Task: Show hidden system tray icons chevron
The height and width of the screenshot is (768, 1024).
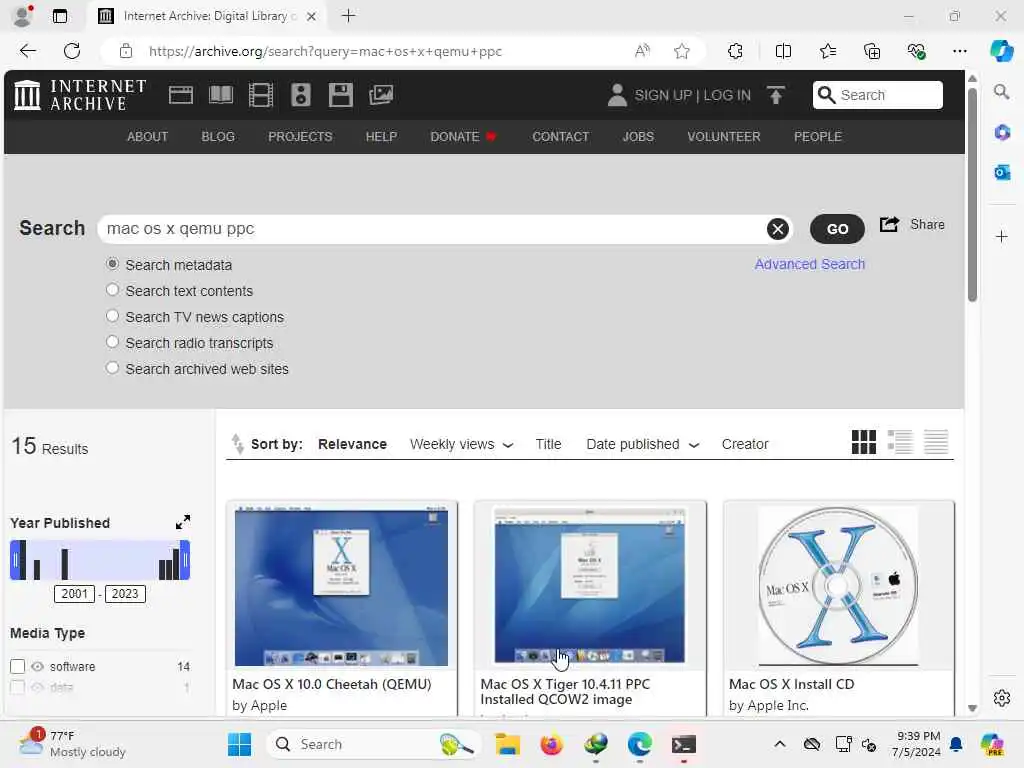Action: [780, 744]
